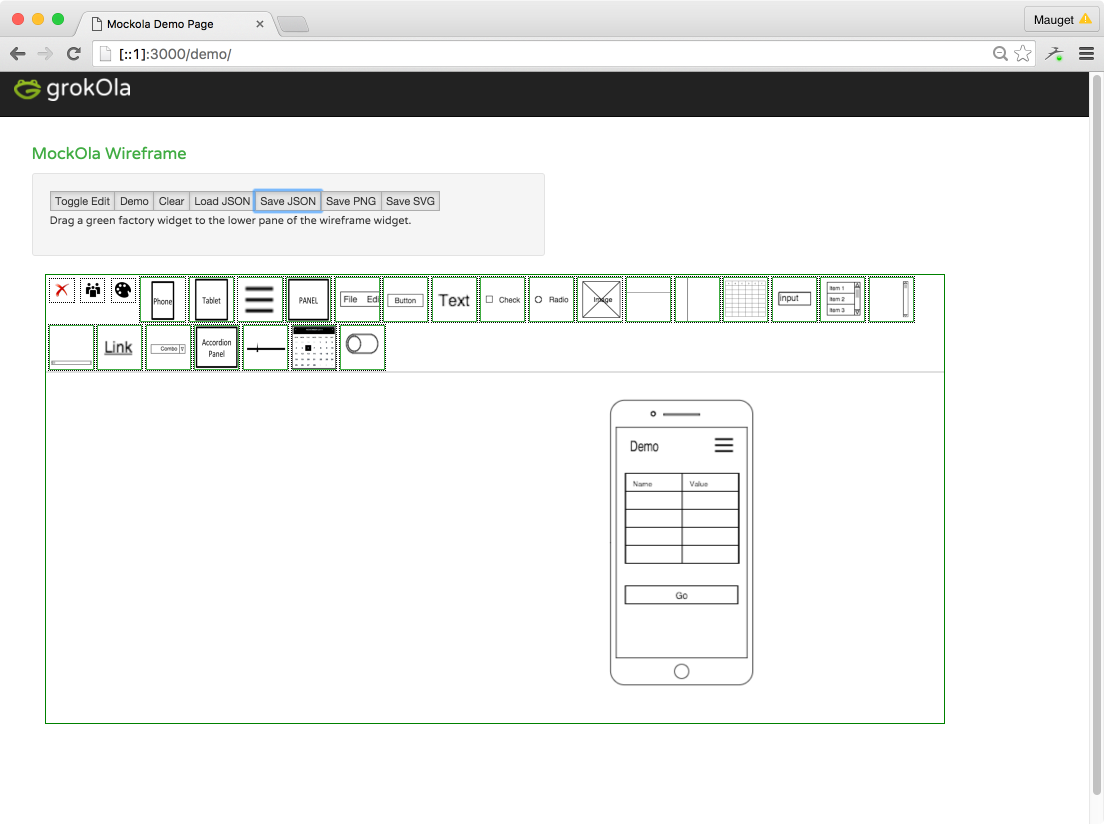The image size is (1104, 824).
Task: Select the Combo dropdown factory widget
Action: 168,347
